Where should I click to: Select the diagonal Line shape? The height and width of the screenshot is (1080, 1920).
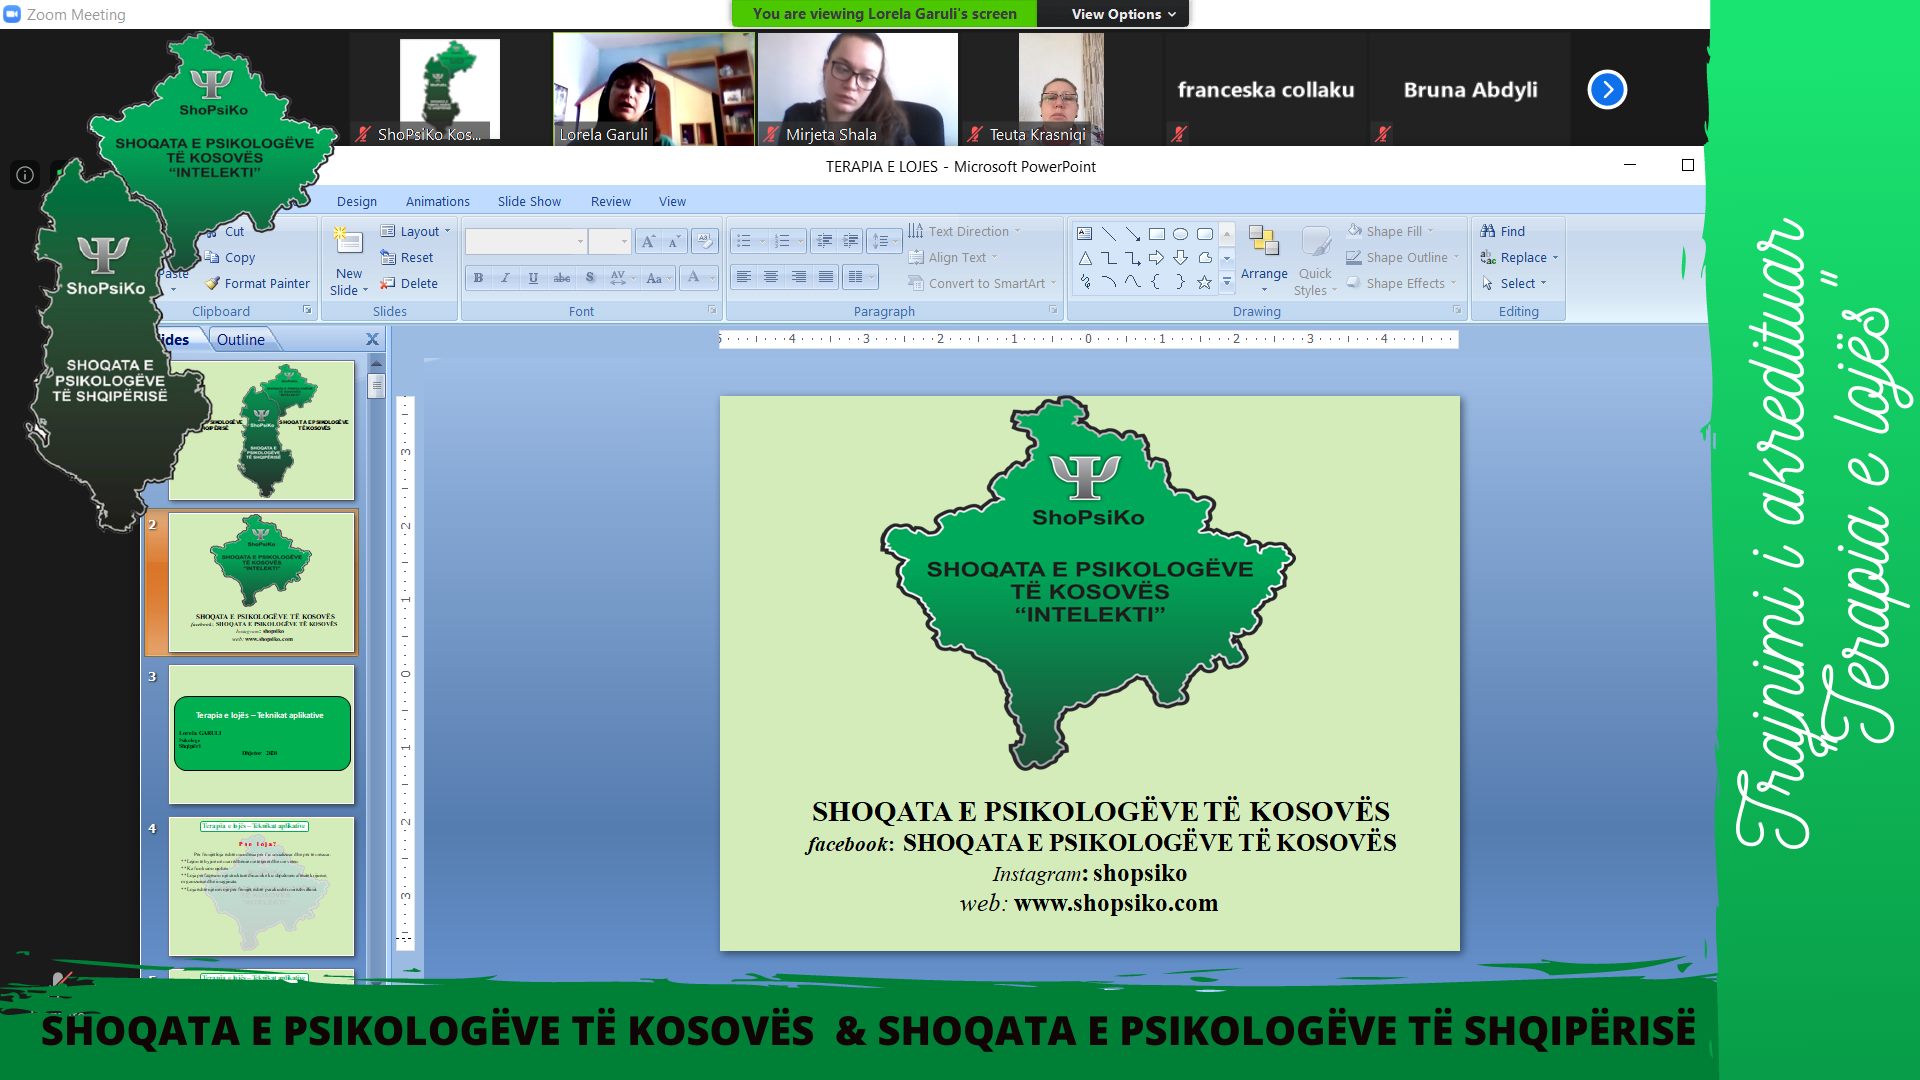1109,234
